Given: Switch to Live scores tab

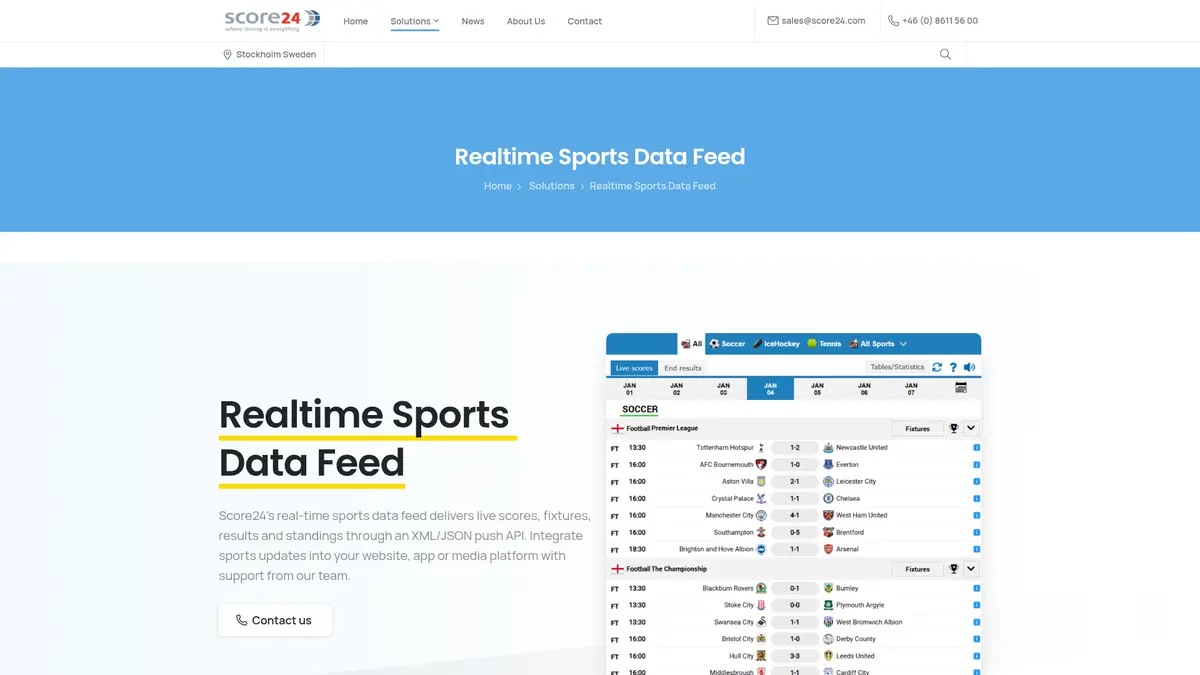Looking at the screenshot, I should pos(634,368).
